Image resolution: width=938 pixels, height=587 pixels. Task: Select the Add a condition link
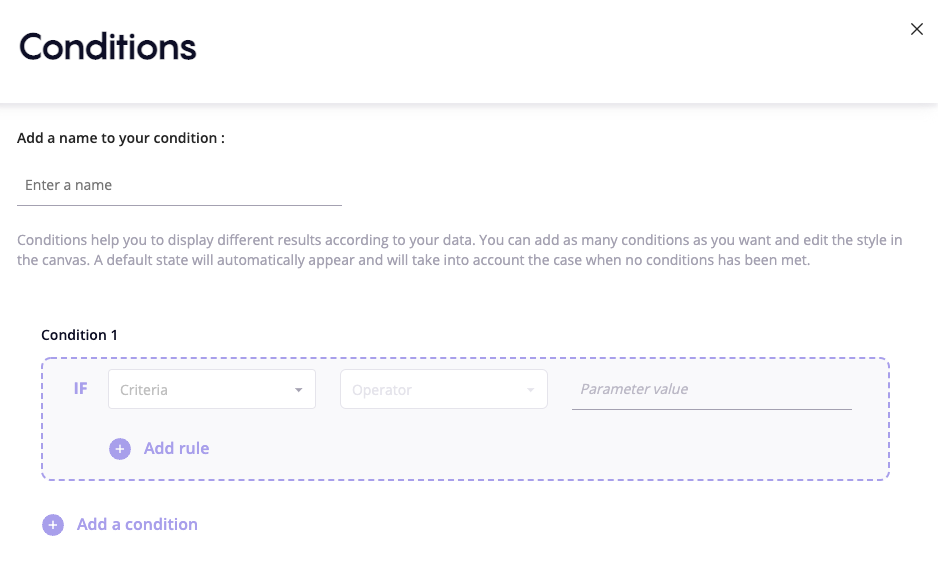137,525
